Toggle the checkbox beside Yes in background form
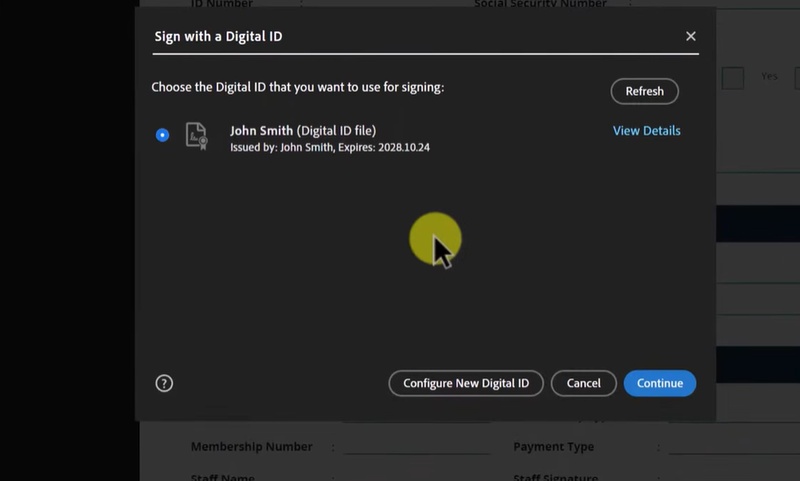Screen dimensions: 800x481 coord(733,79)
